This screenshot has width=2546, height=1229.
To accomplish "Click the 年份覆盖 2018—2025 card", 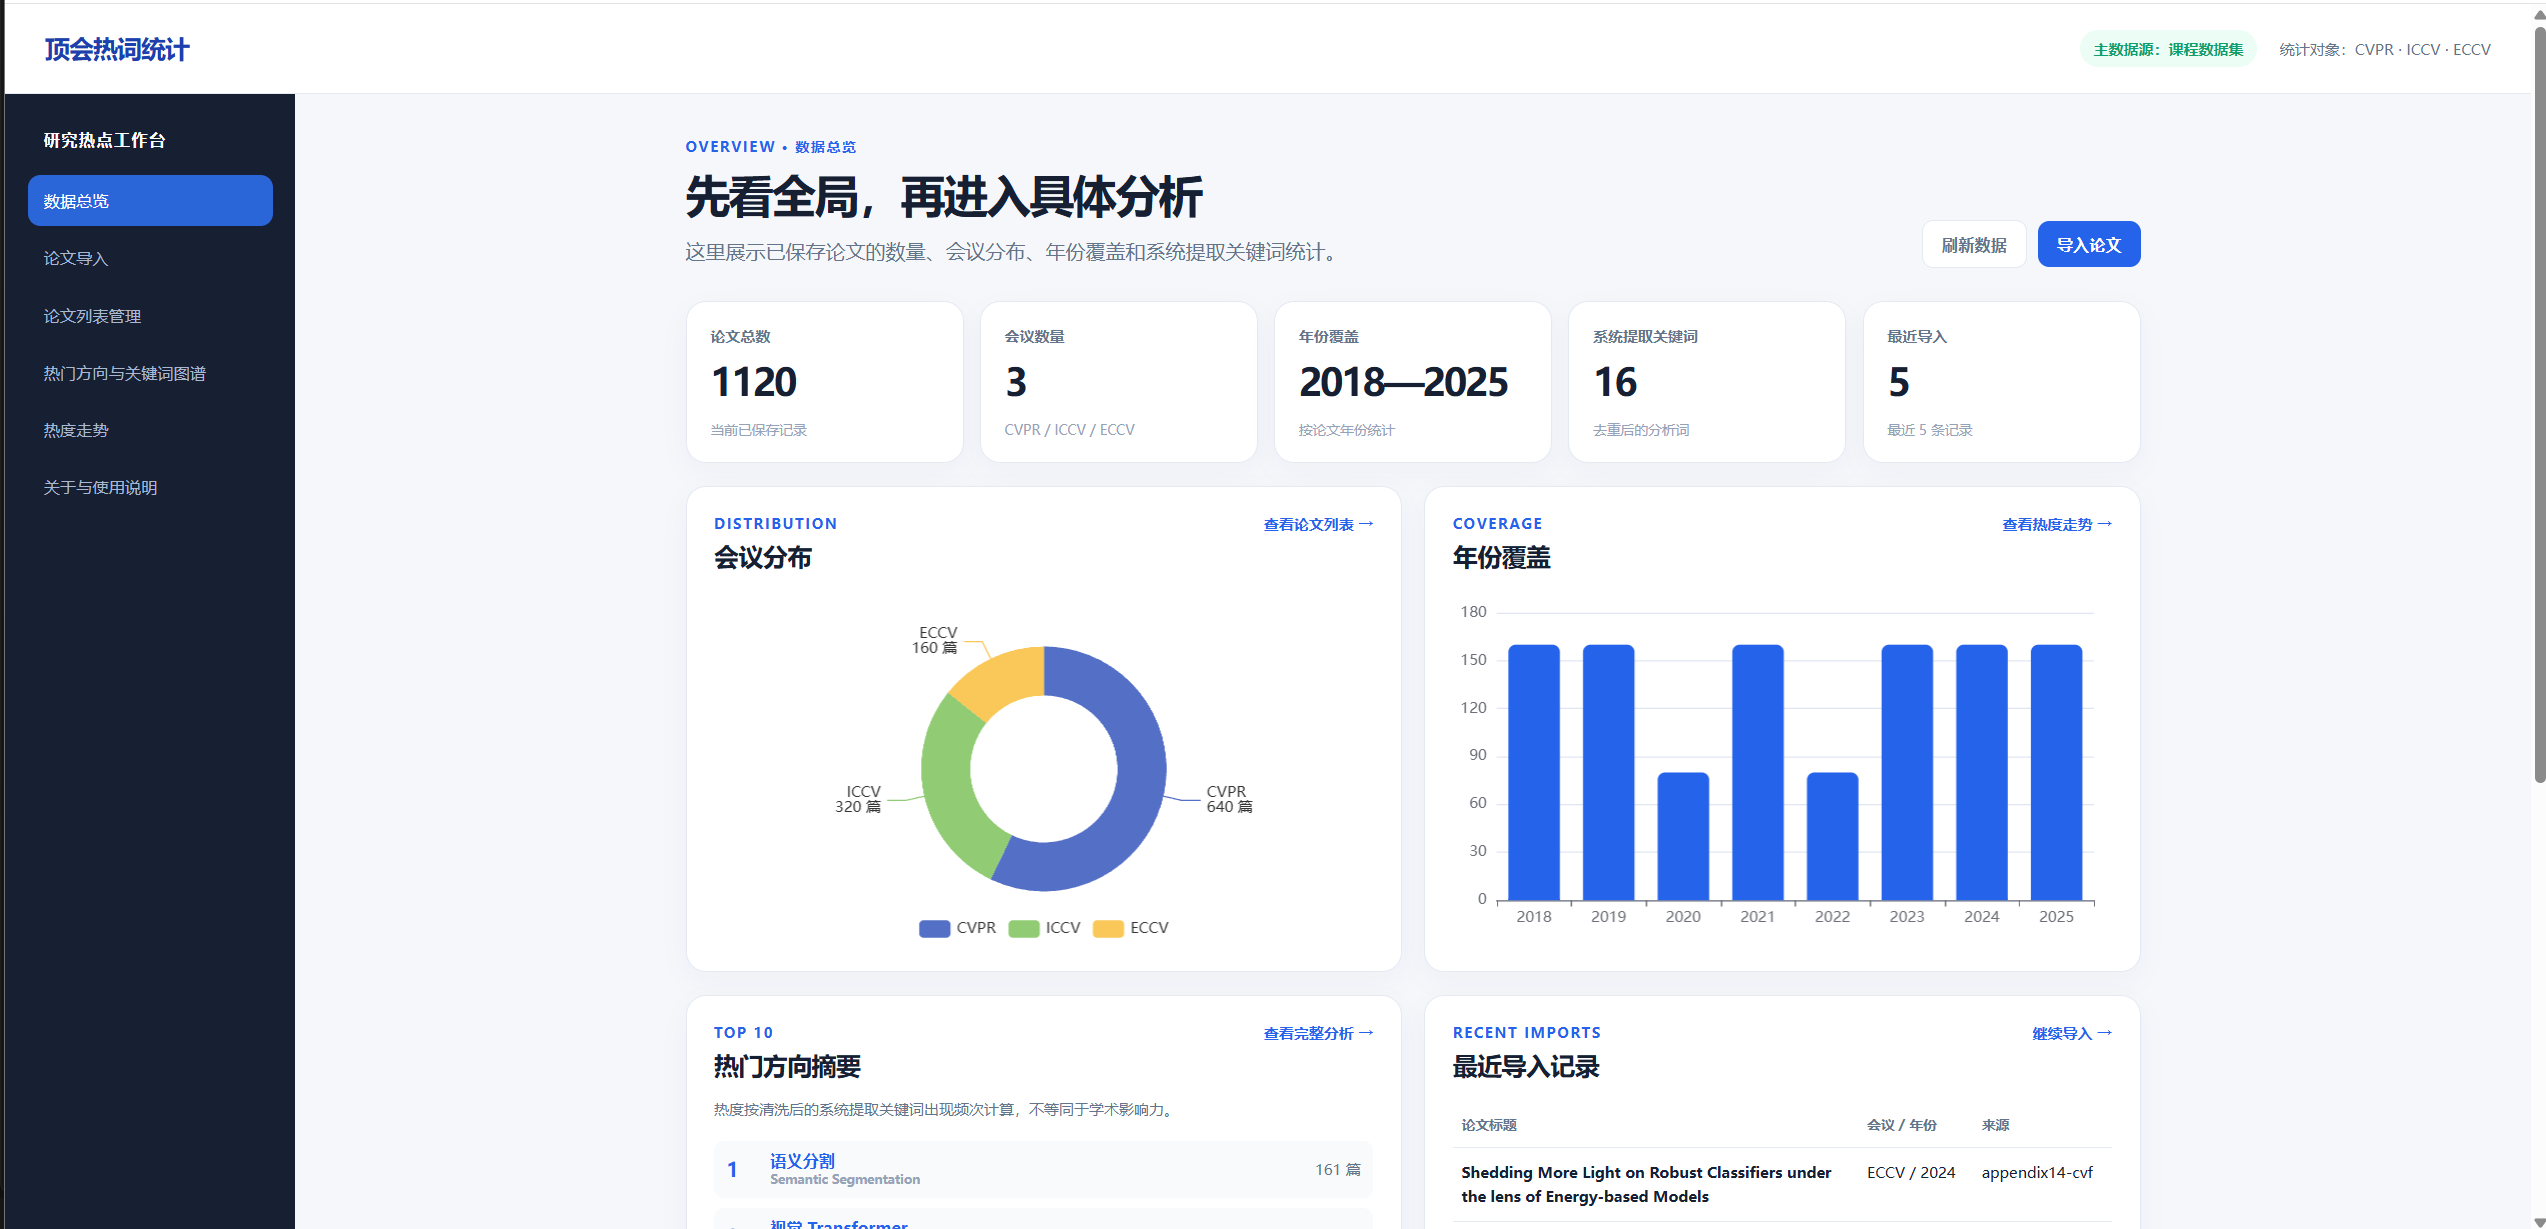I will (x=1412, y=382).
